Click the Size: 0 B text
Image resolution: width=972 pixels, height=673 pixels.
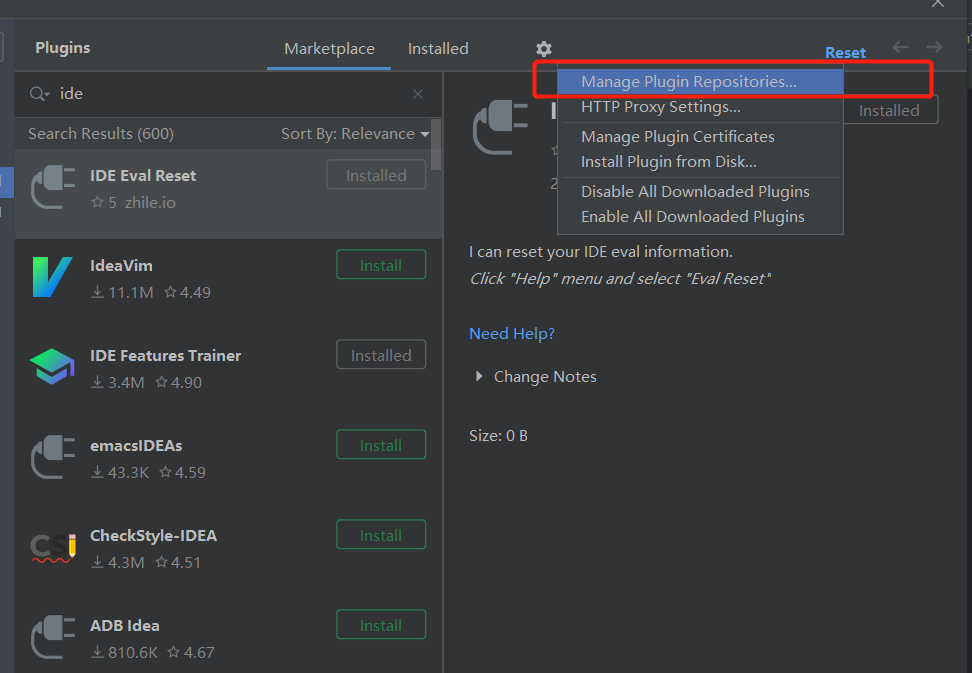(498, 436)
